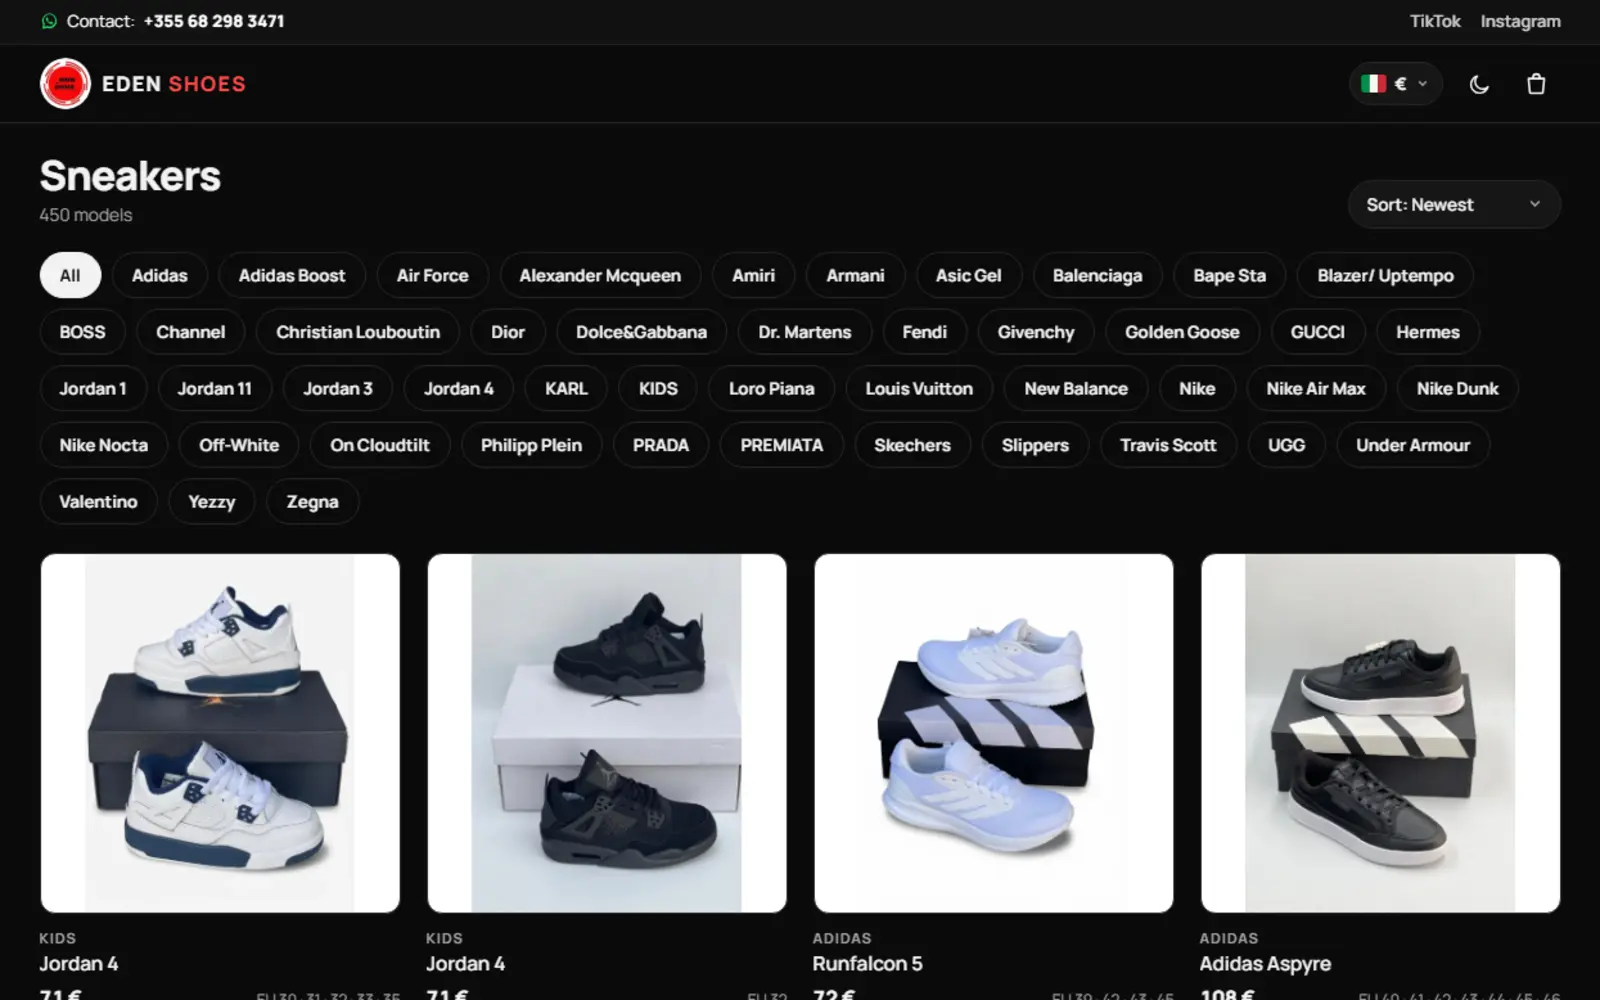Open the Adidas Aspyre product image

pos(1381,733)
